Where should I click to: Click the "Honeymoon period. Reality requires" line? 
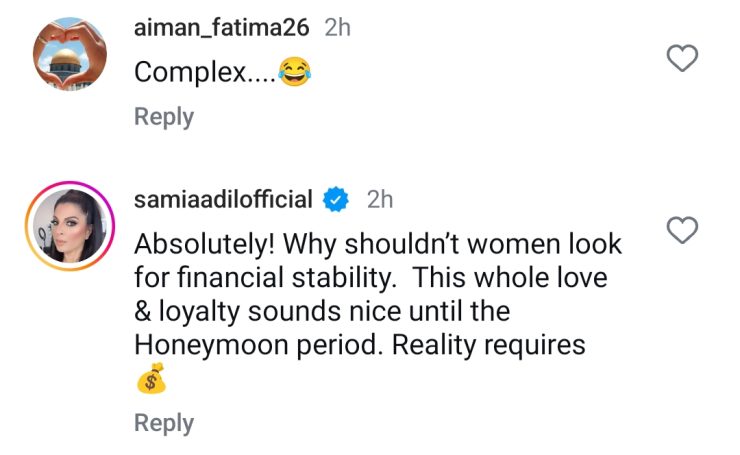coord(358,345)
